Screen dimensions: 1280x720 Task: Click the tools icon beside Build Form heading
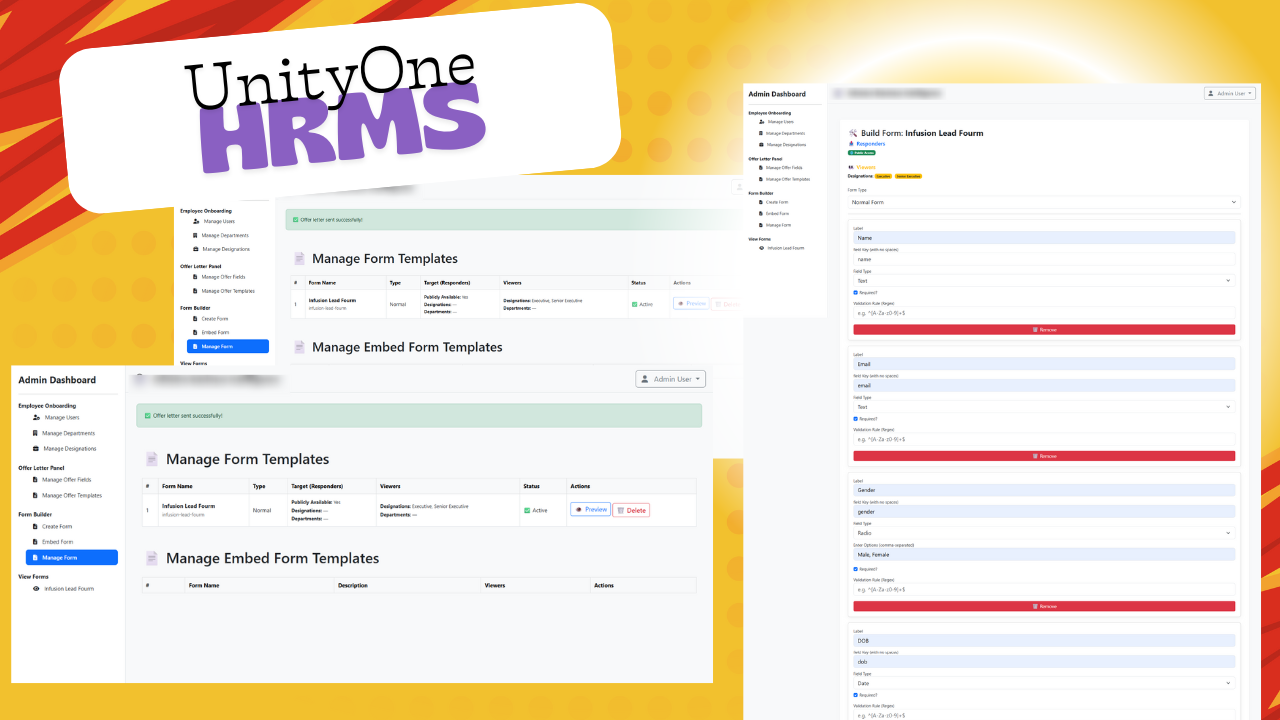point(853,132)
